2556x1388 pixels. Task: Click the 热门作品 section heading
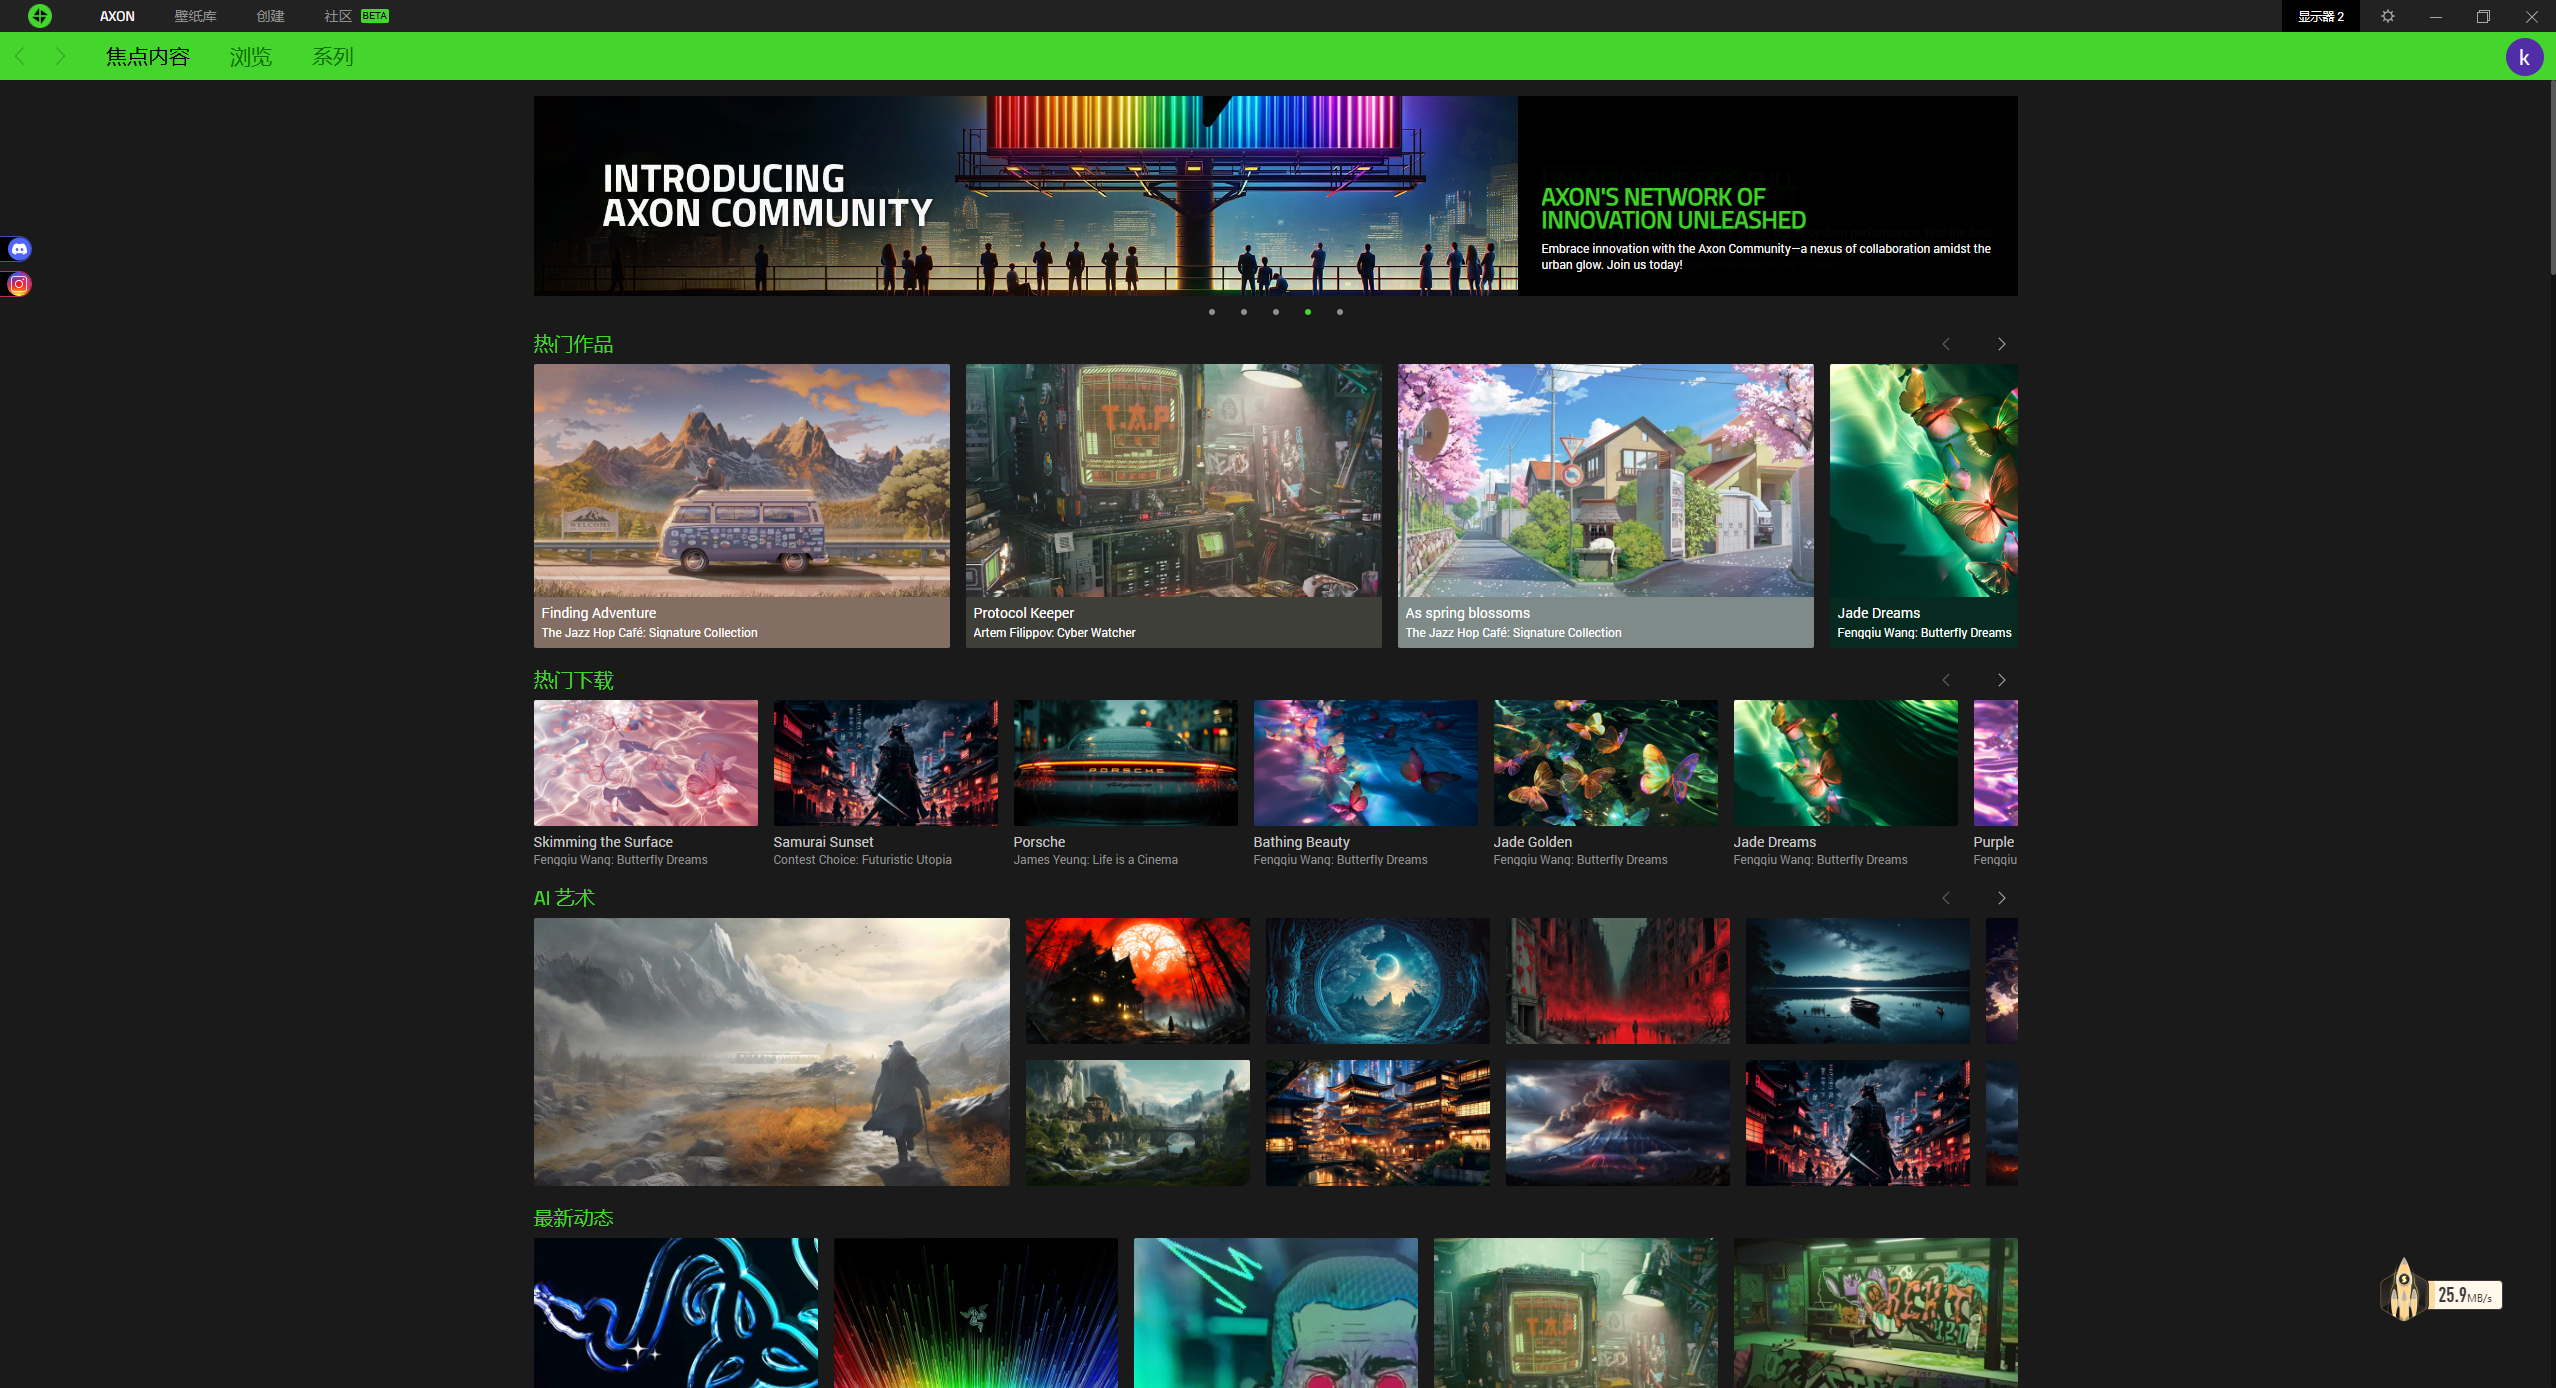[x=573, y=344]
